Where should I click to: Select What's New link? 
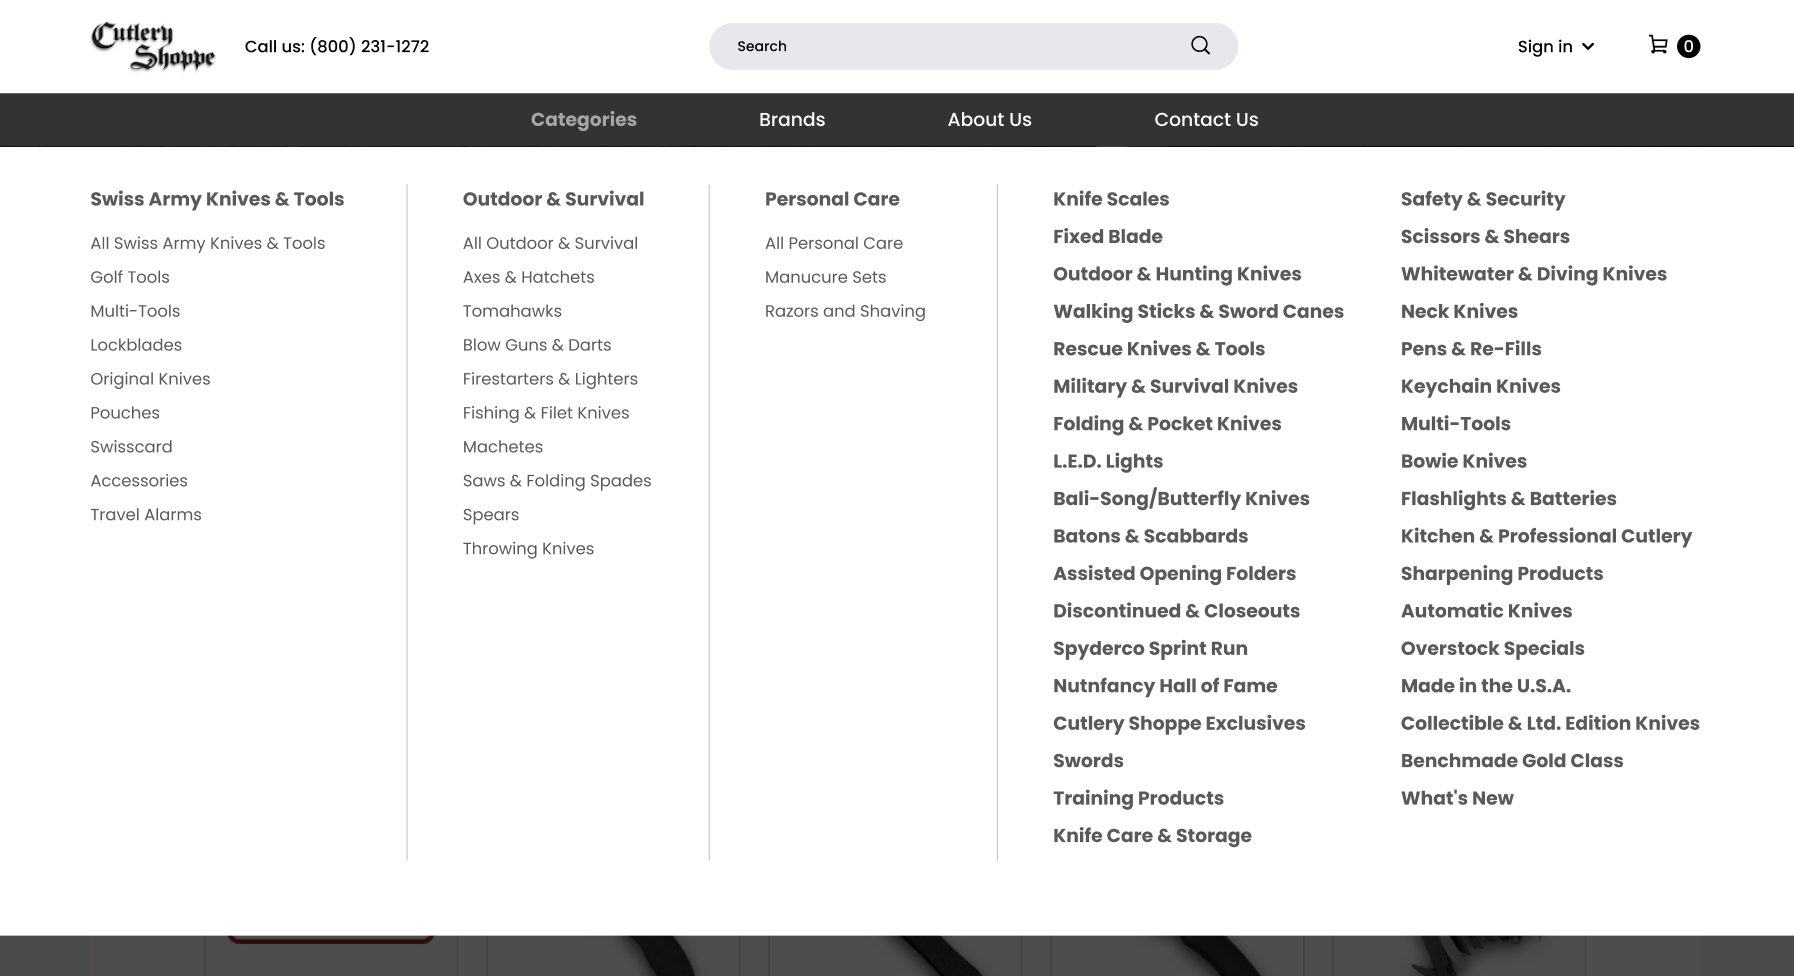click(x=1457, y=798)
